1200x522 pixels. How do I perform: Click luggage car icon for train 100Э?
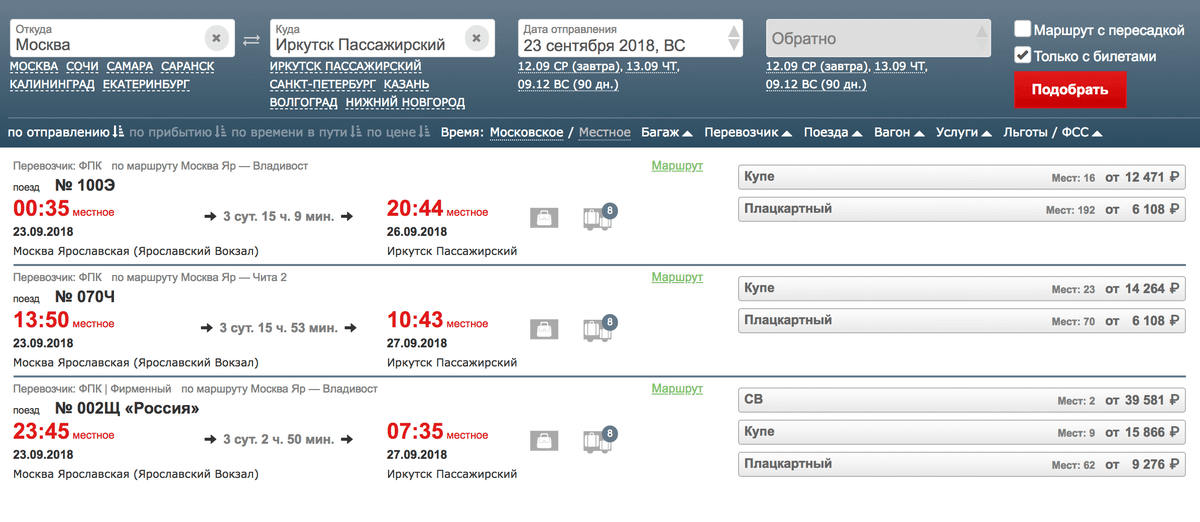coord(598,218)
